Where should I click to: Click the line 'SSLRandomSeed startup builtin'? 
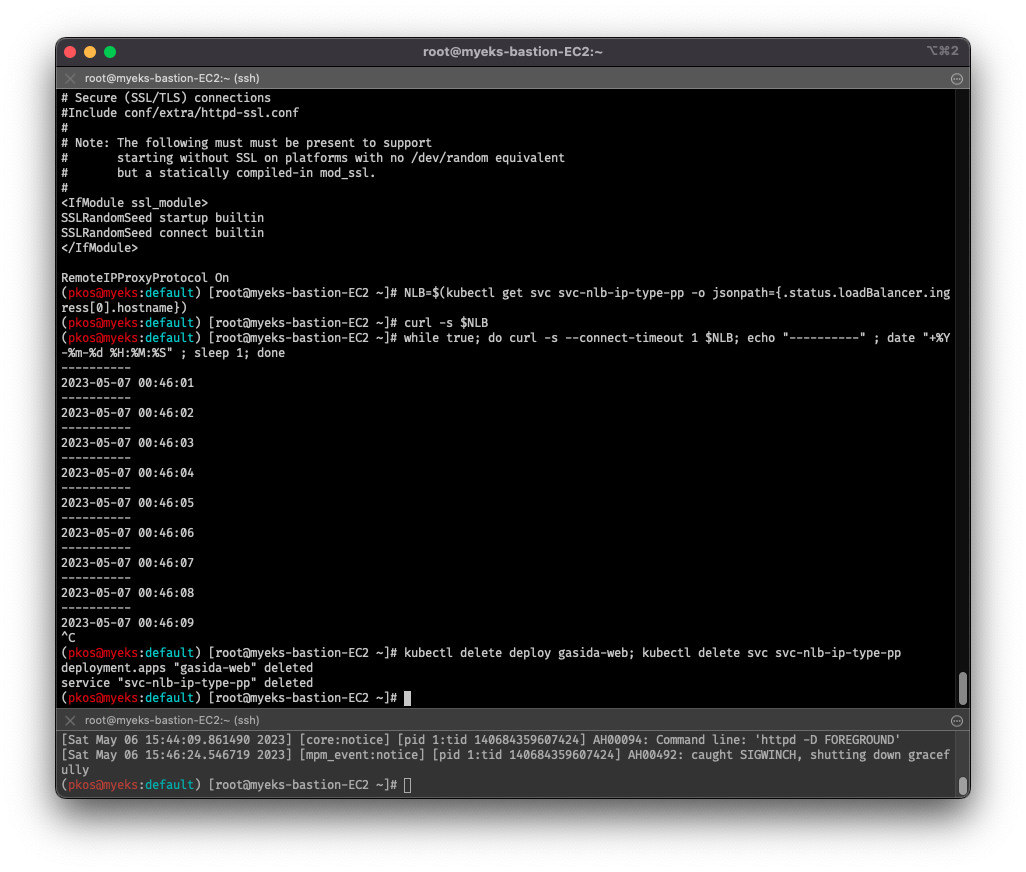(162, 218)
